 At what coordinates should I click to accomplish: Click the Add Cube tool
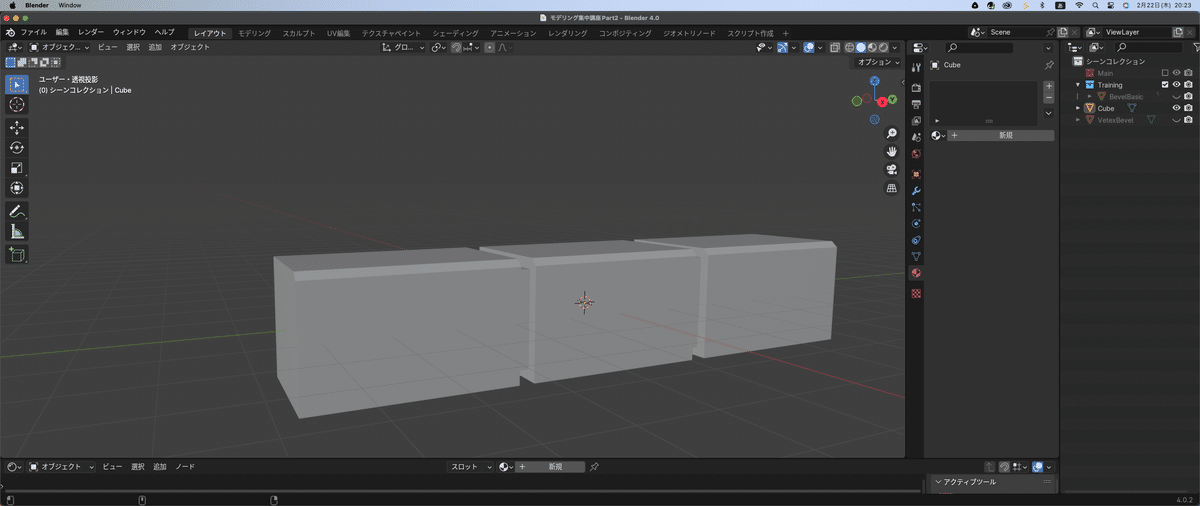point(17,255)
